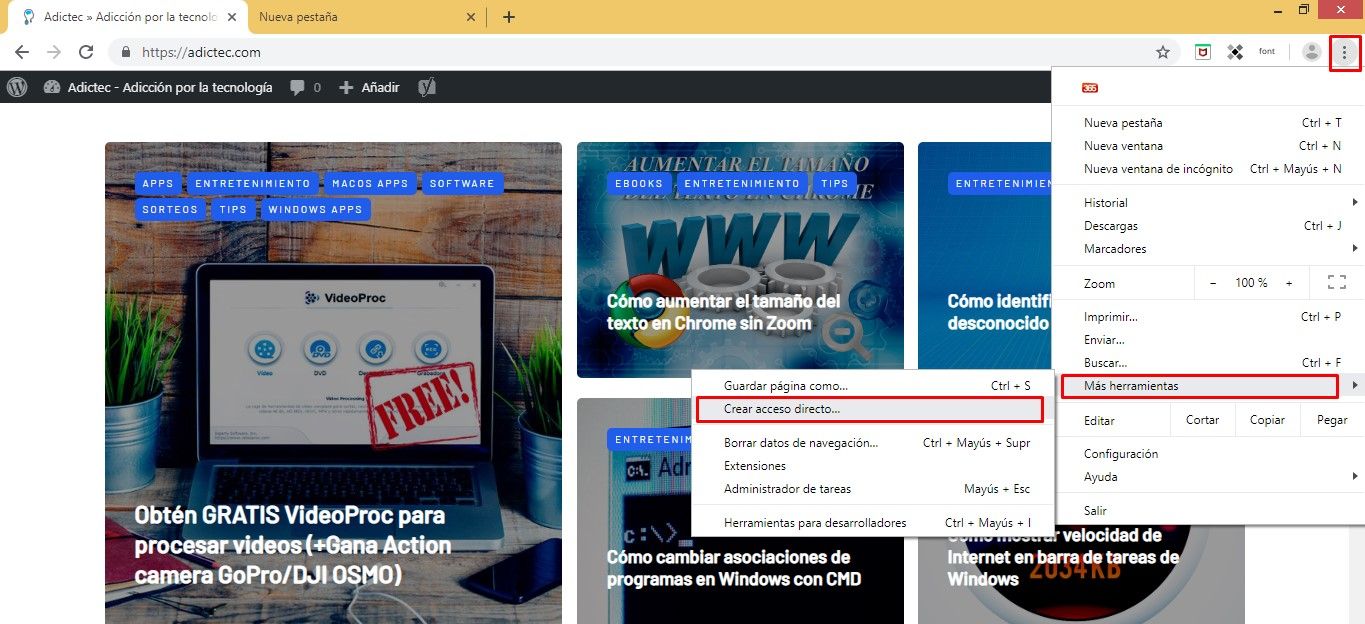Enter fullscreen via the Zoom row icon

1336,282
